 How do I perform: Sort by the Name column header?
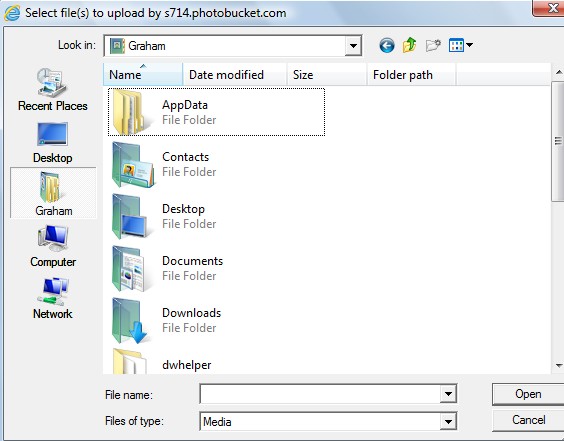tap(143, 74)
